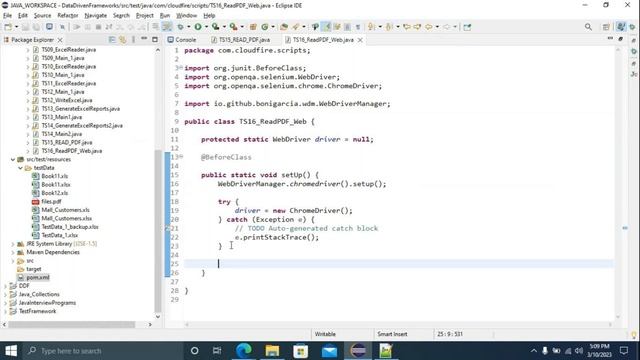
Task: Switch to the Console tab
Action: coord(182,40)
